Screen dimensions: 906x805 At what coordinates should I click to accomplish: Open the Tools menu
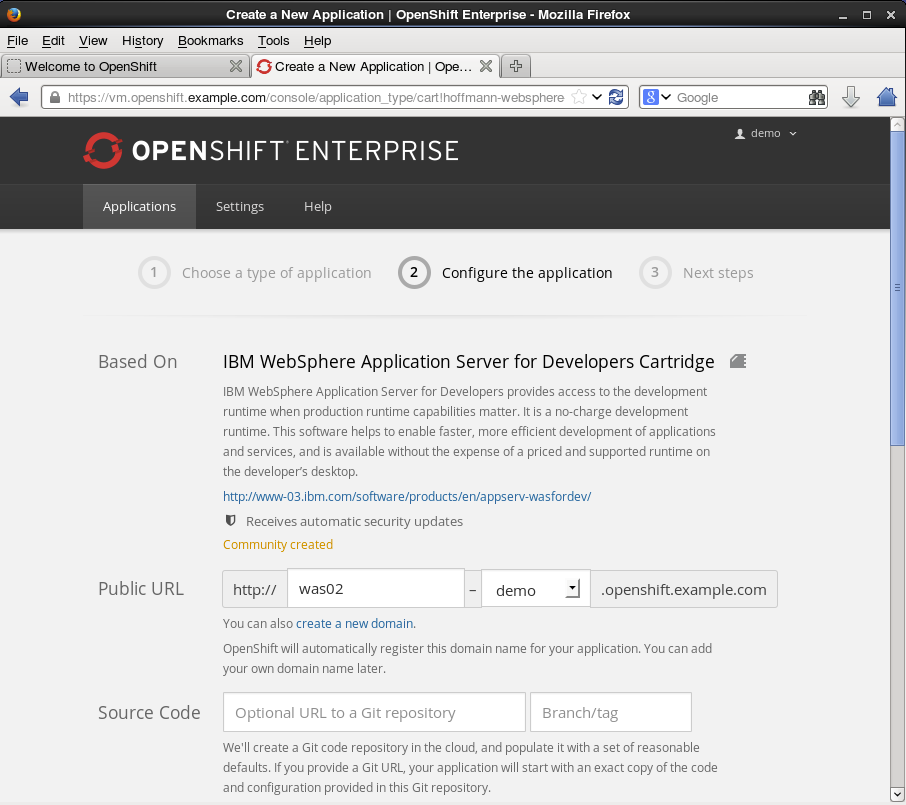273,40
